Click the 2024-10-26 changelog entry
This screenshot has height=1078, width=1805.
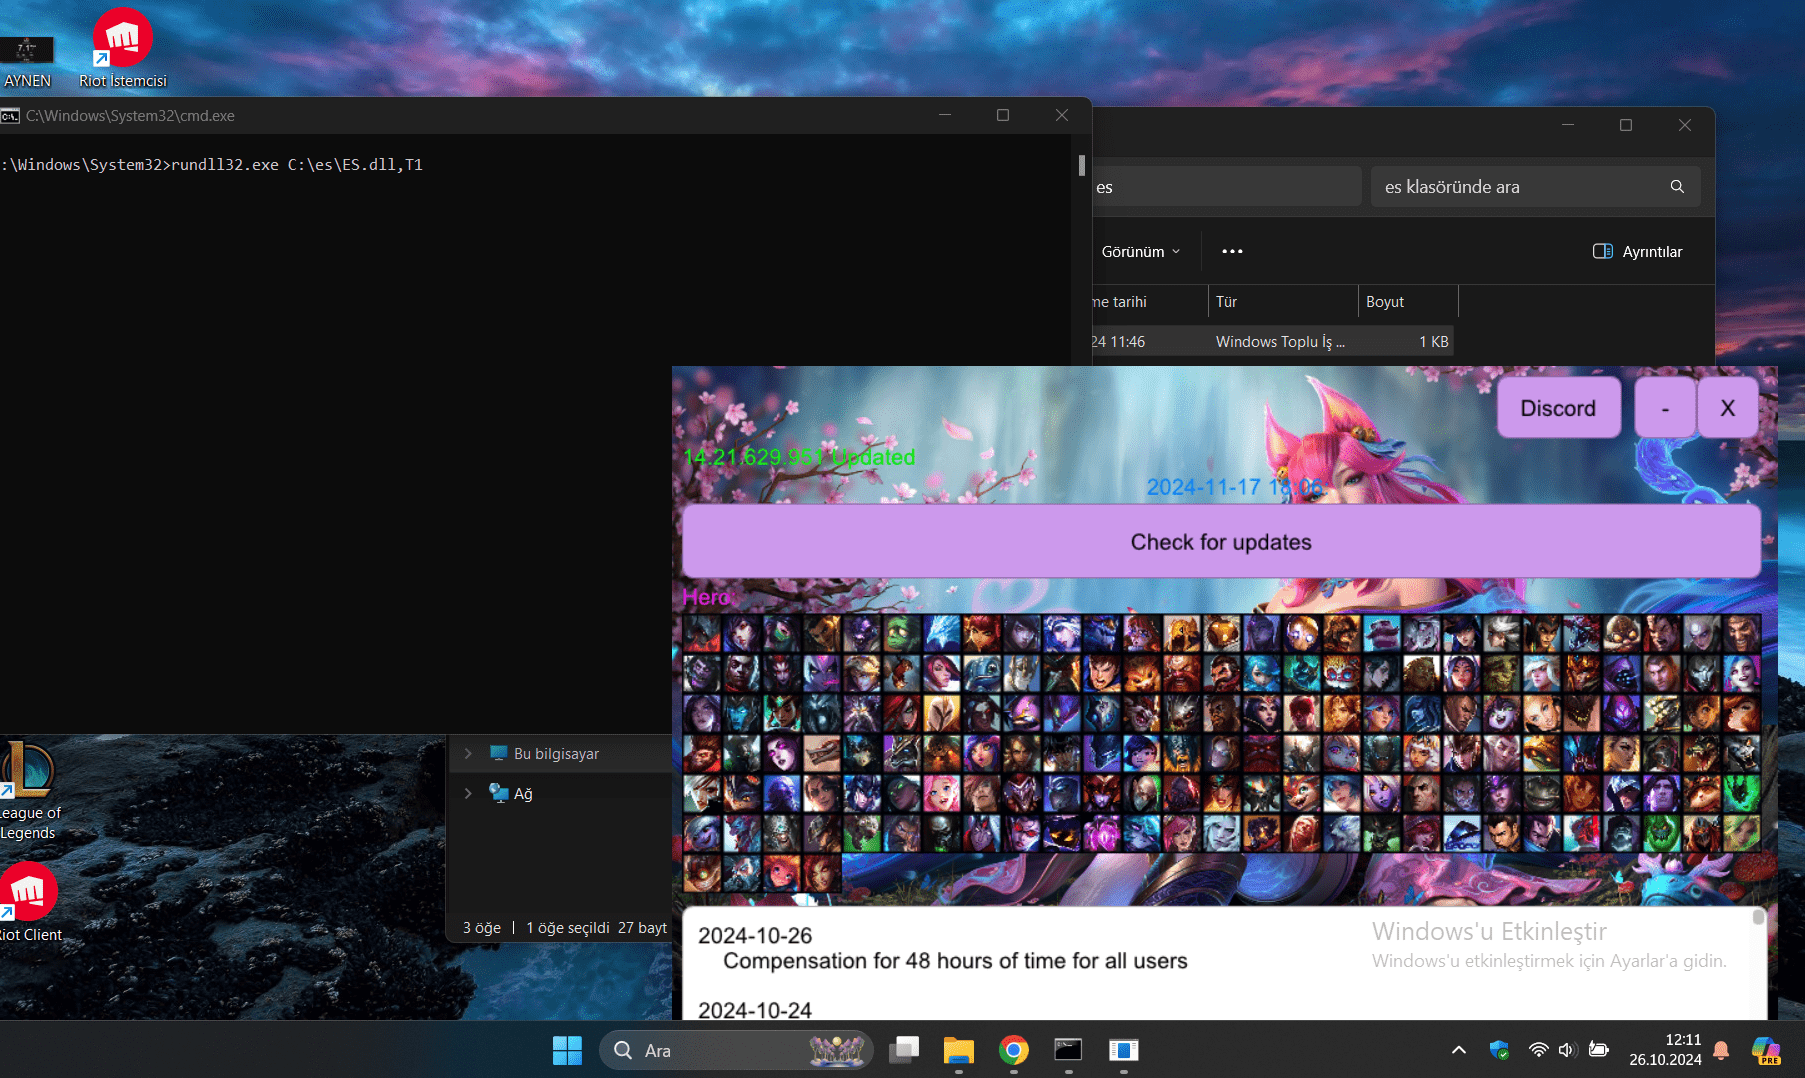coord(942,948)
